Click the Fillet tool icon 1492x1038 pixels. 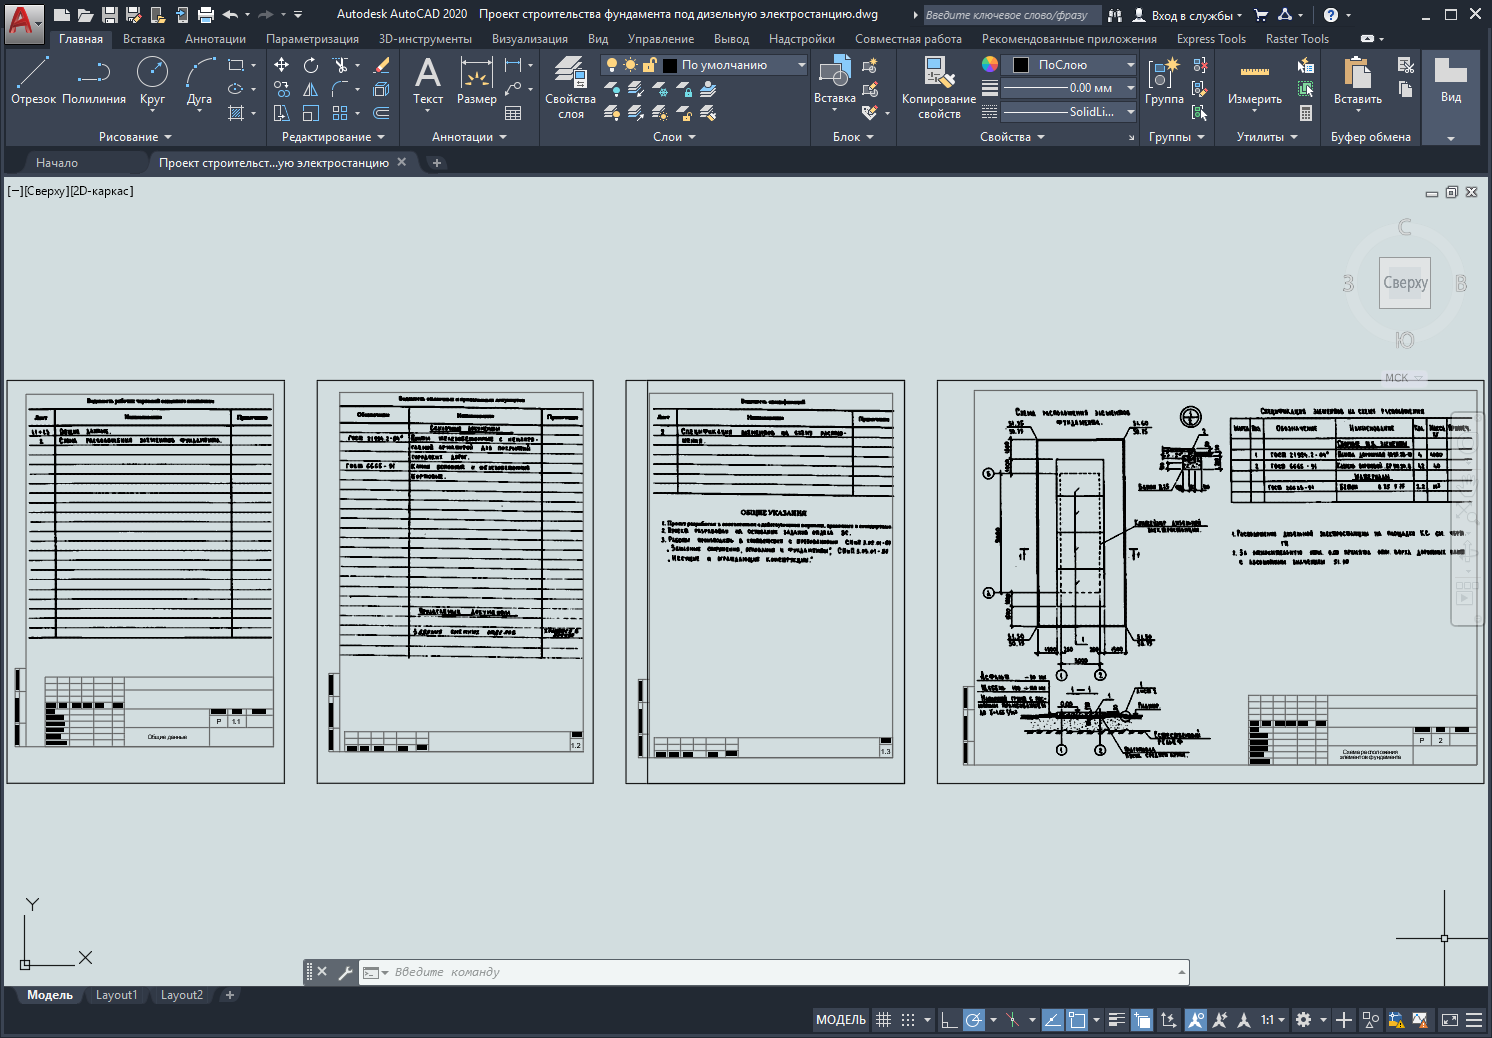(x=340, y=89)
